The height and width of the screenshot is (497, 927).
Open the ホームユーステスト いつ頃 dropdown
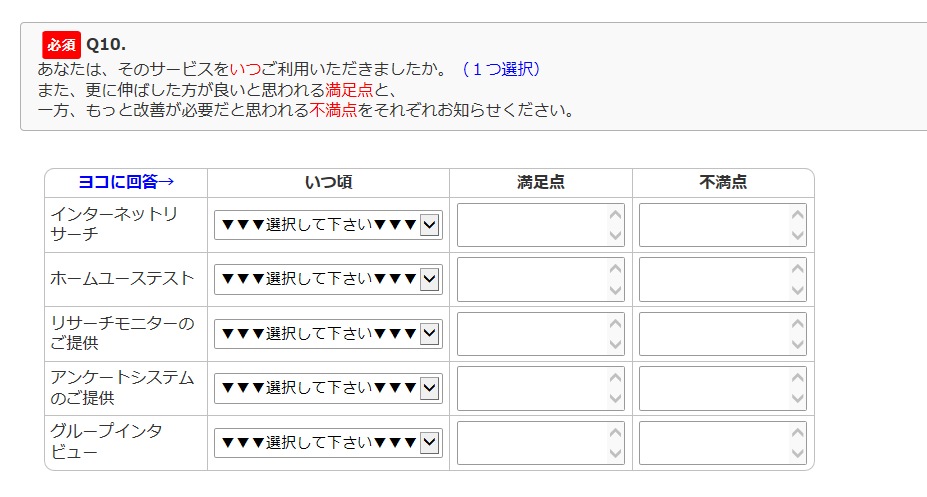click(x=328, y=279)
